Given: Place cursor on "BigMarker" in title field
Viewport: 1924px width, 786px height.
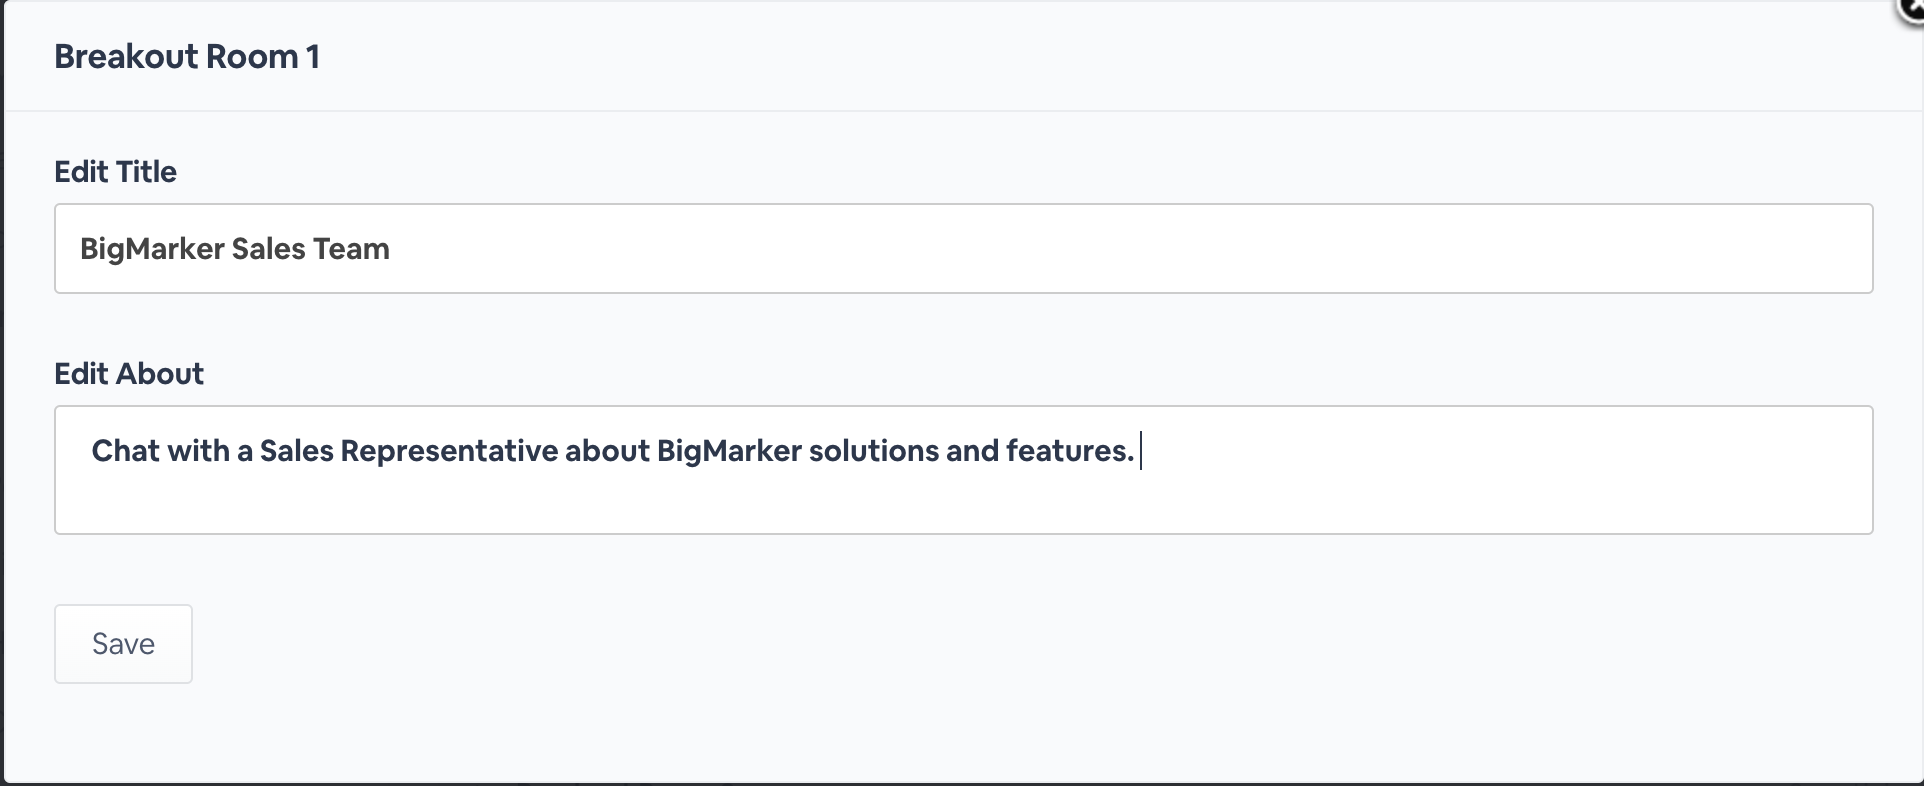Looking at the screenshot, I should click(151, 249).
